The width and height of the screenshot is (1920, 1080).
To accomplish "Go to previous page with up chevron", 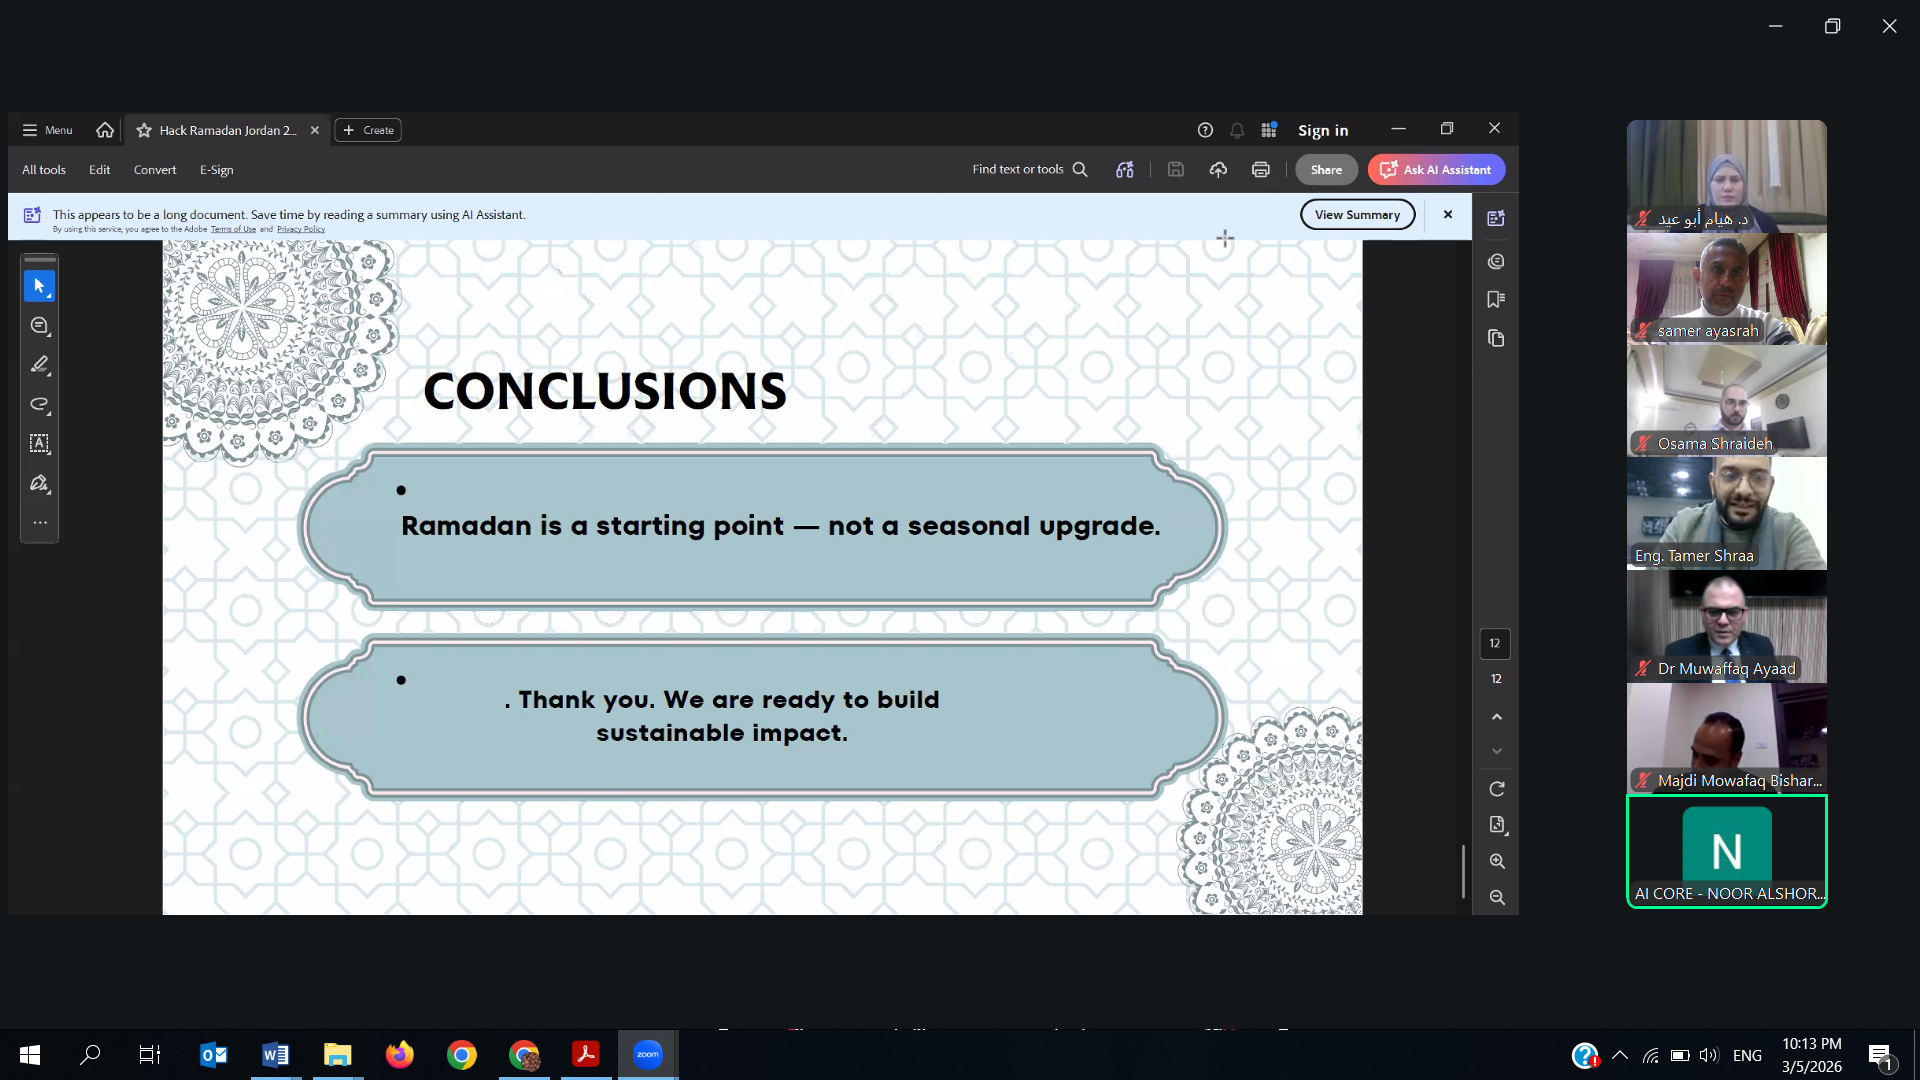I will (x=1496, y=717).
